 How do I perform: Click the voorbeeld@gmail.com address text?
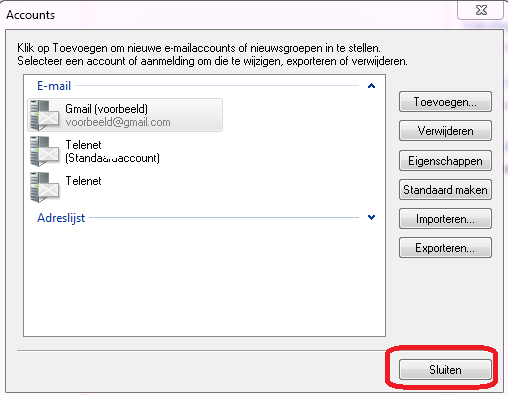[118, 122]
